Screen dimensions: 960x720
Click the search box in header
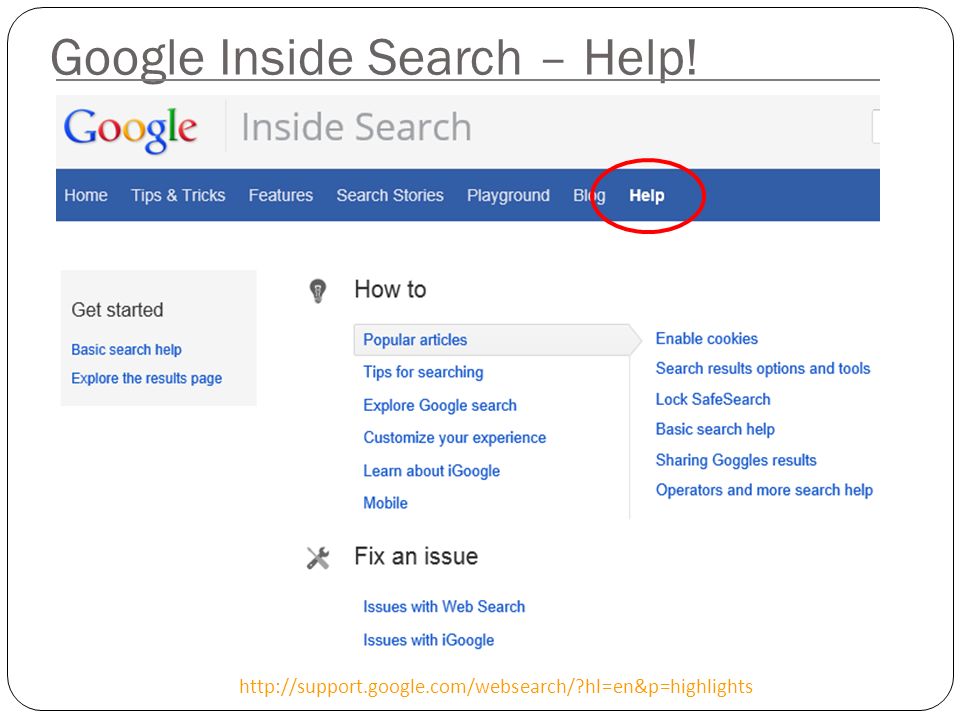click(876, 127)
